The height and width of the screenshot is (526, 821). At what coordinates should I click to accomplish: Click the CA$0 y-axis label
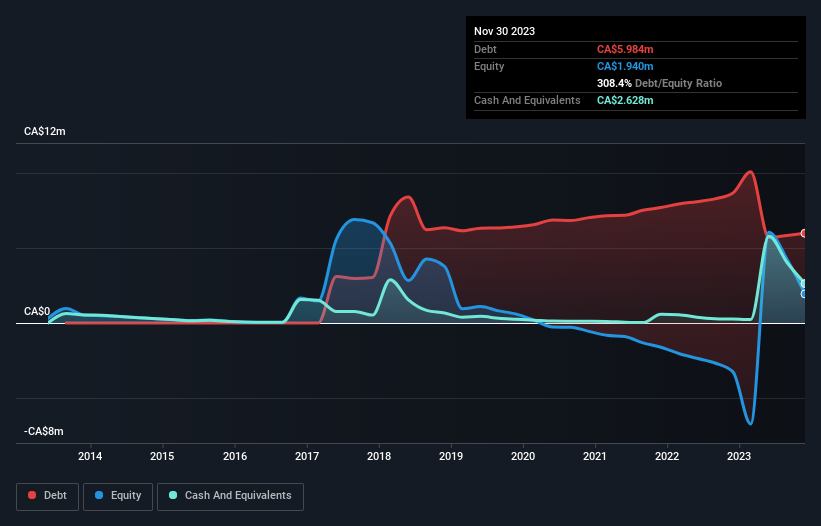pos(37,311)
